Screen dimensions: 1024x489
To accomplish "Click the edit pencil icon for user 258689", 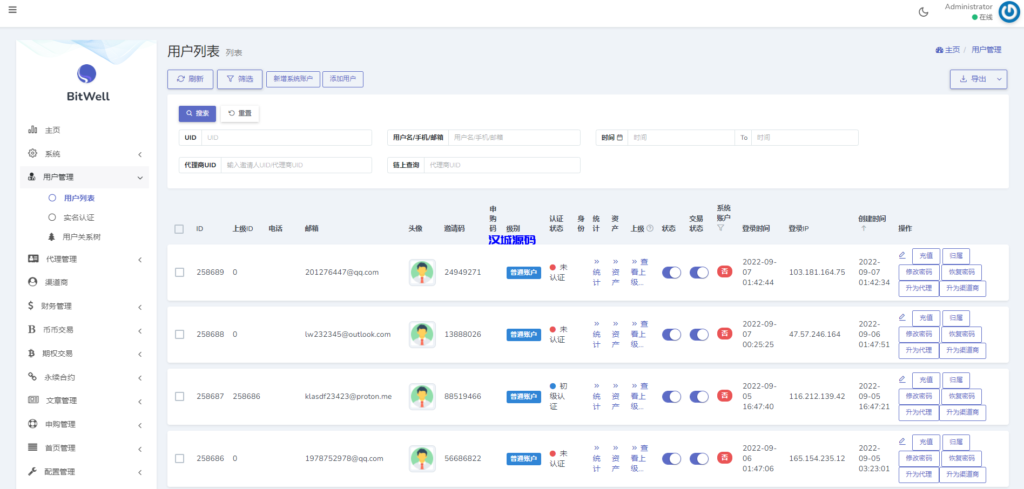I will [902, 255].
